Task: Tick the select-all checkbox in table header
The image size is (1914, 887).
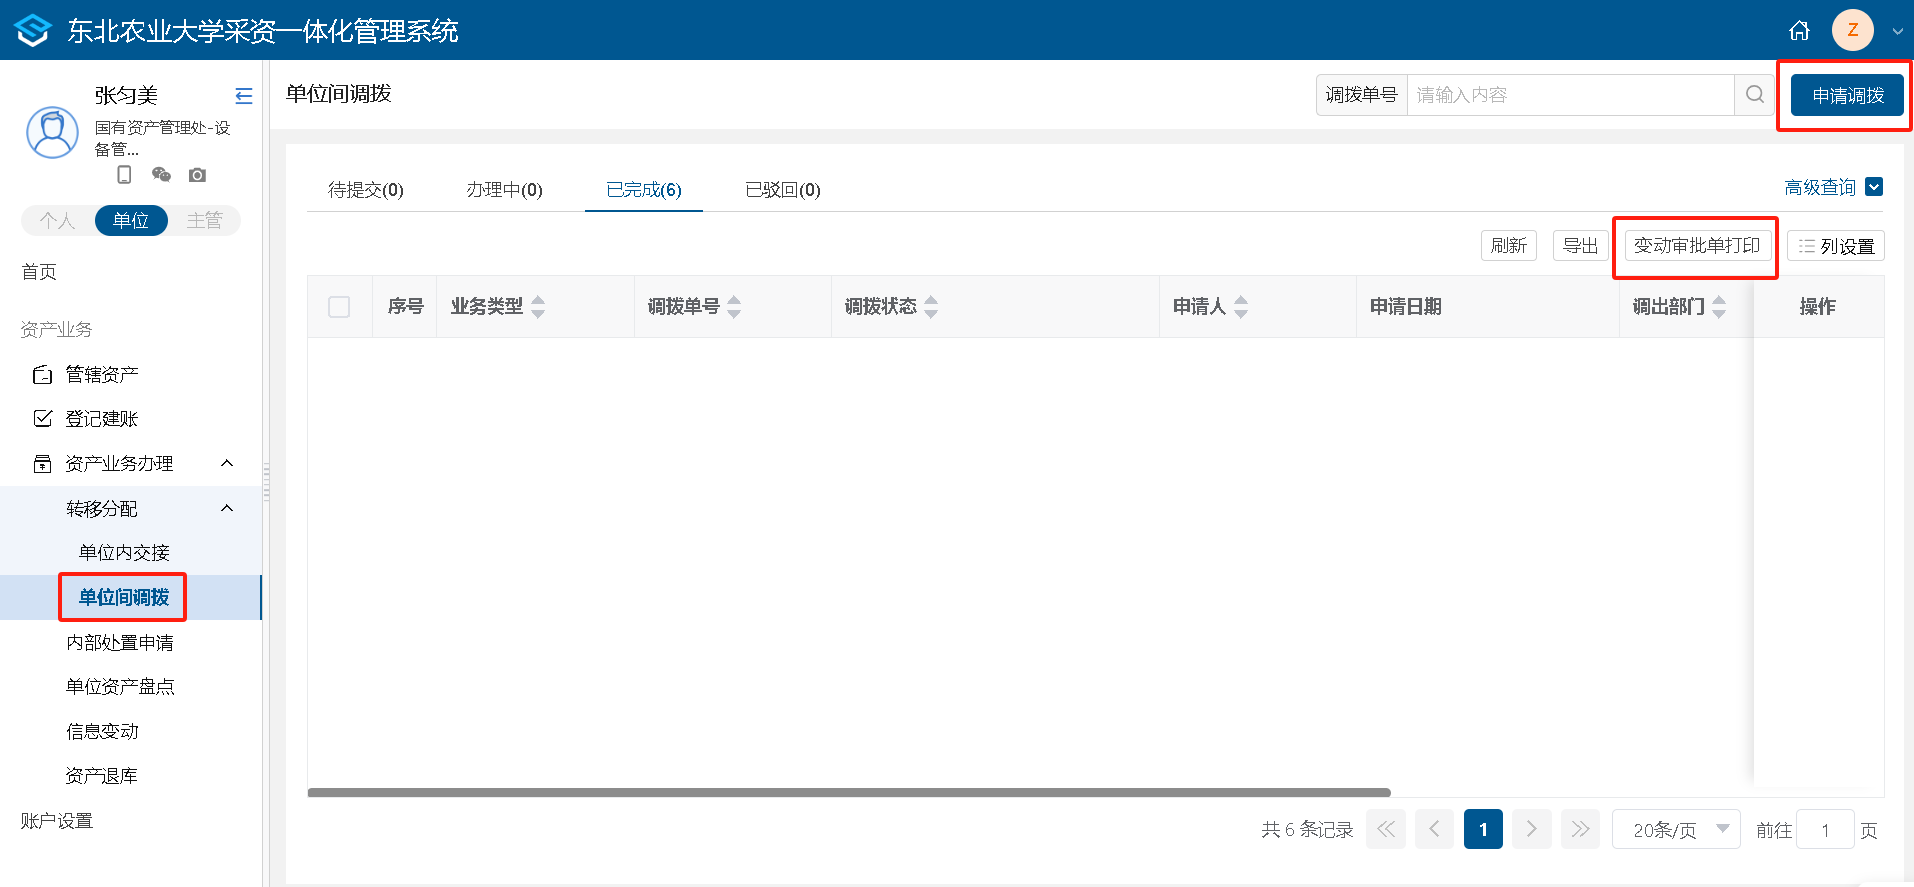Action: (x=339, y=307)
